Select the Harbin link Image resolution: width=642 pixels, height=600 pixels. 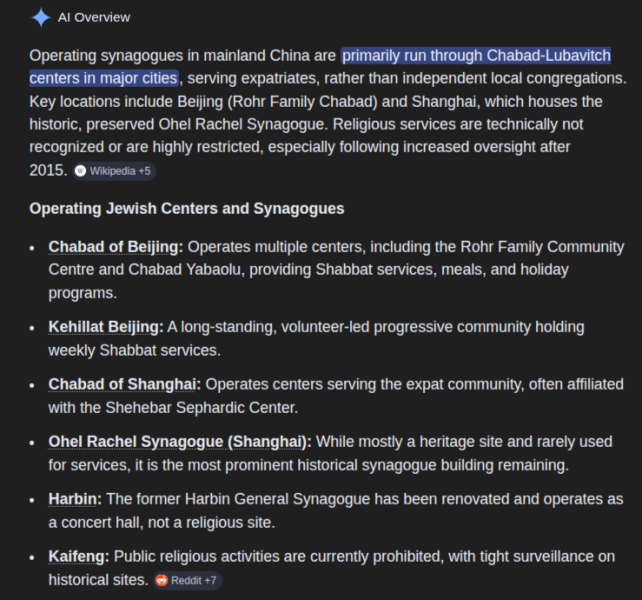[73, 499]
